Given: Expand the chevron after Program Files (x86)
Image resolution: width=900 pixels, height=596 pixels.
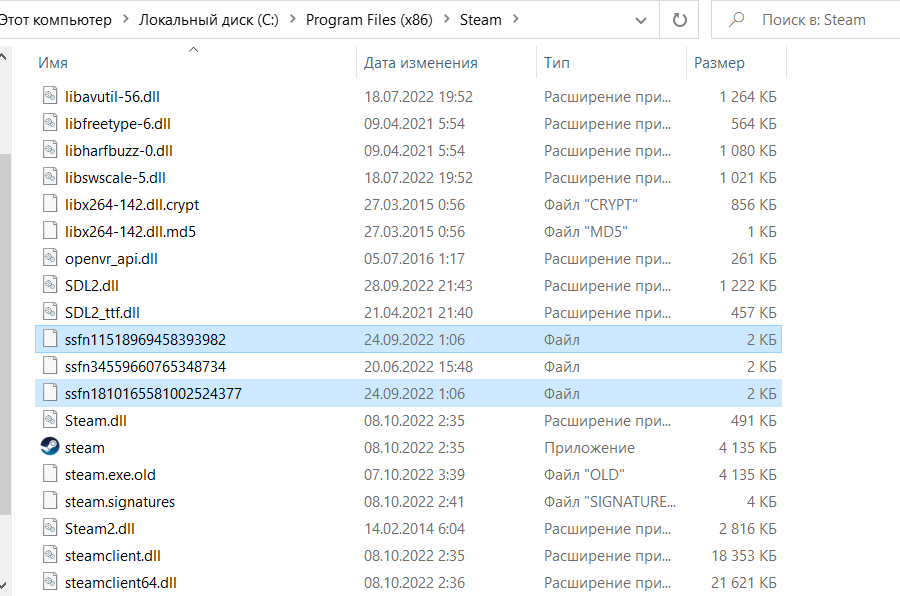Looking at the screenshot, I should pyautogui.click(x=447, y=20).
